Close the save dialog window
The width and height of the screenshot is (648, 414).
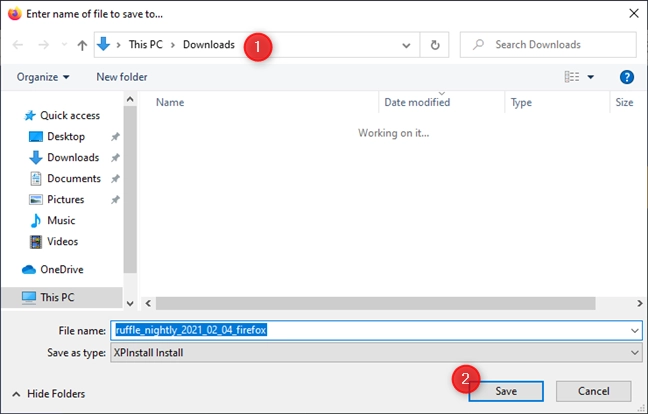coord(634,14)
